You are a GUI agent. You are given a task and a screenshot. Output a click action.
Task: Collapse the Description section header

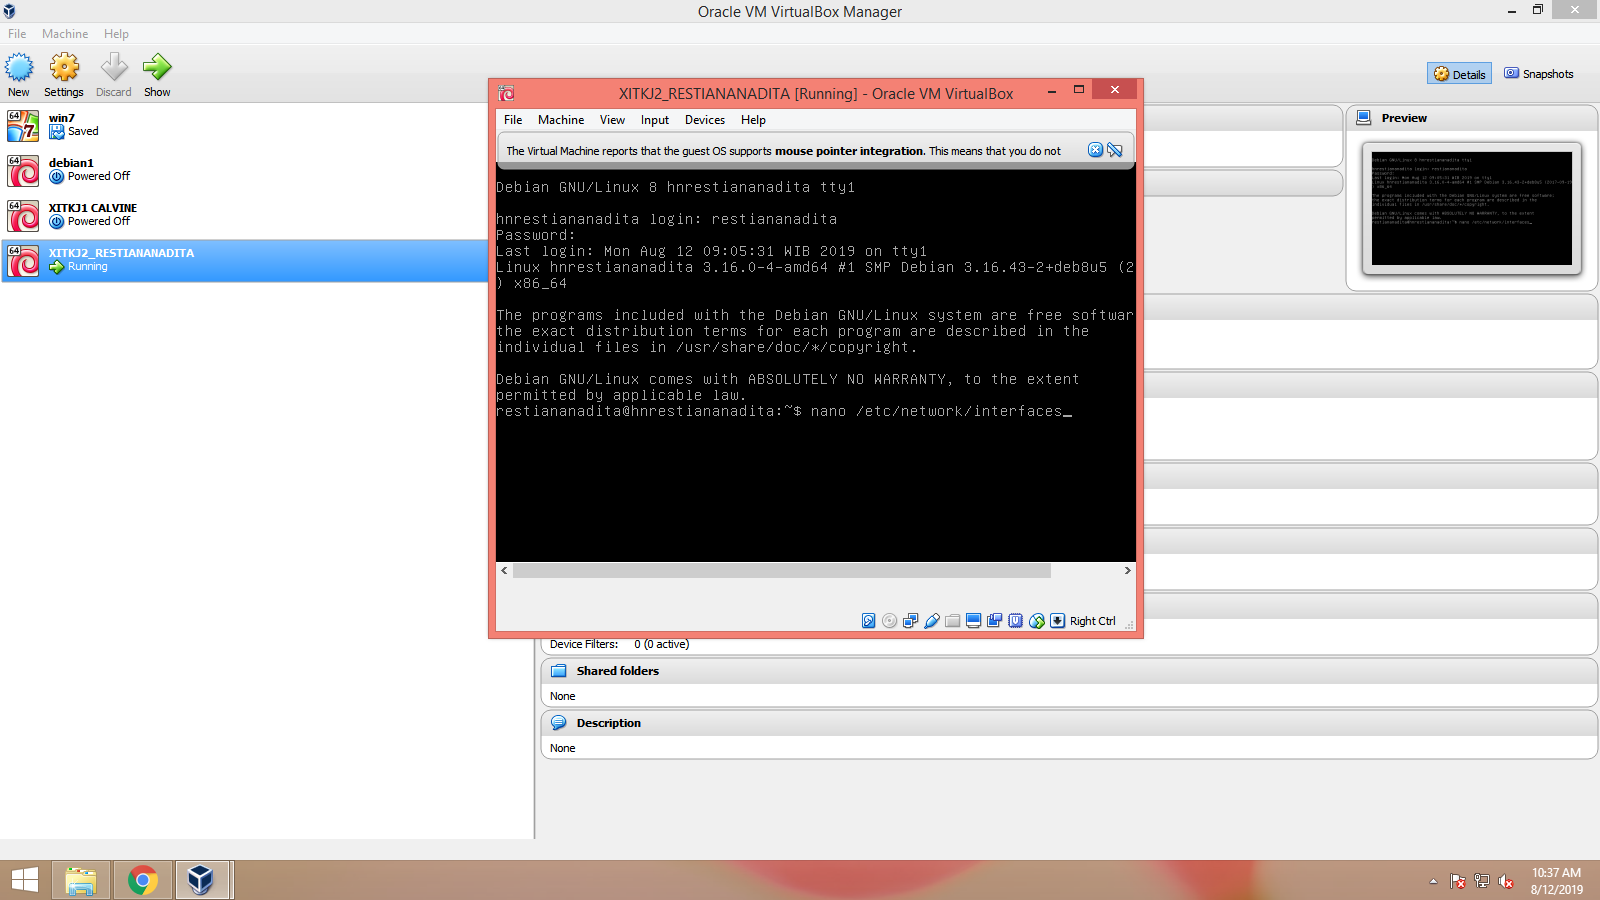1069,723
